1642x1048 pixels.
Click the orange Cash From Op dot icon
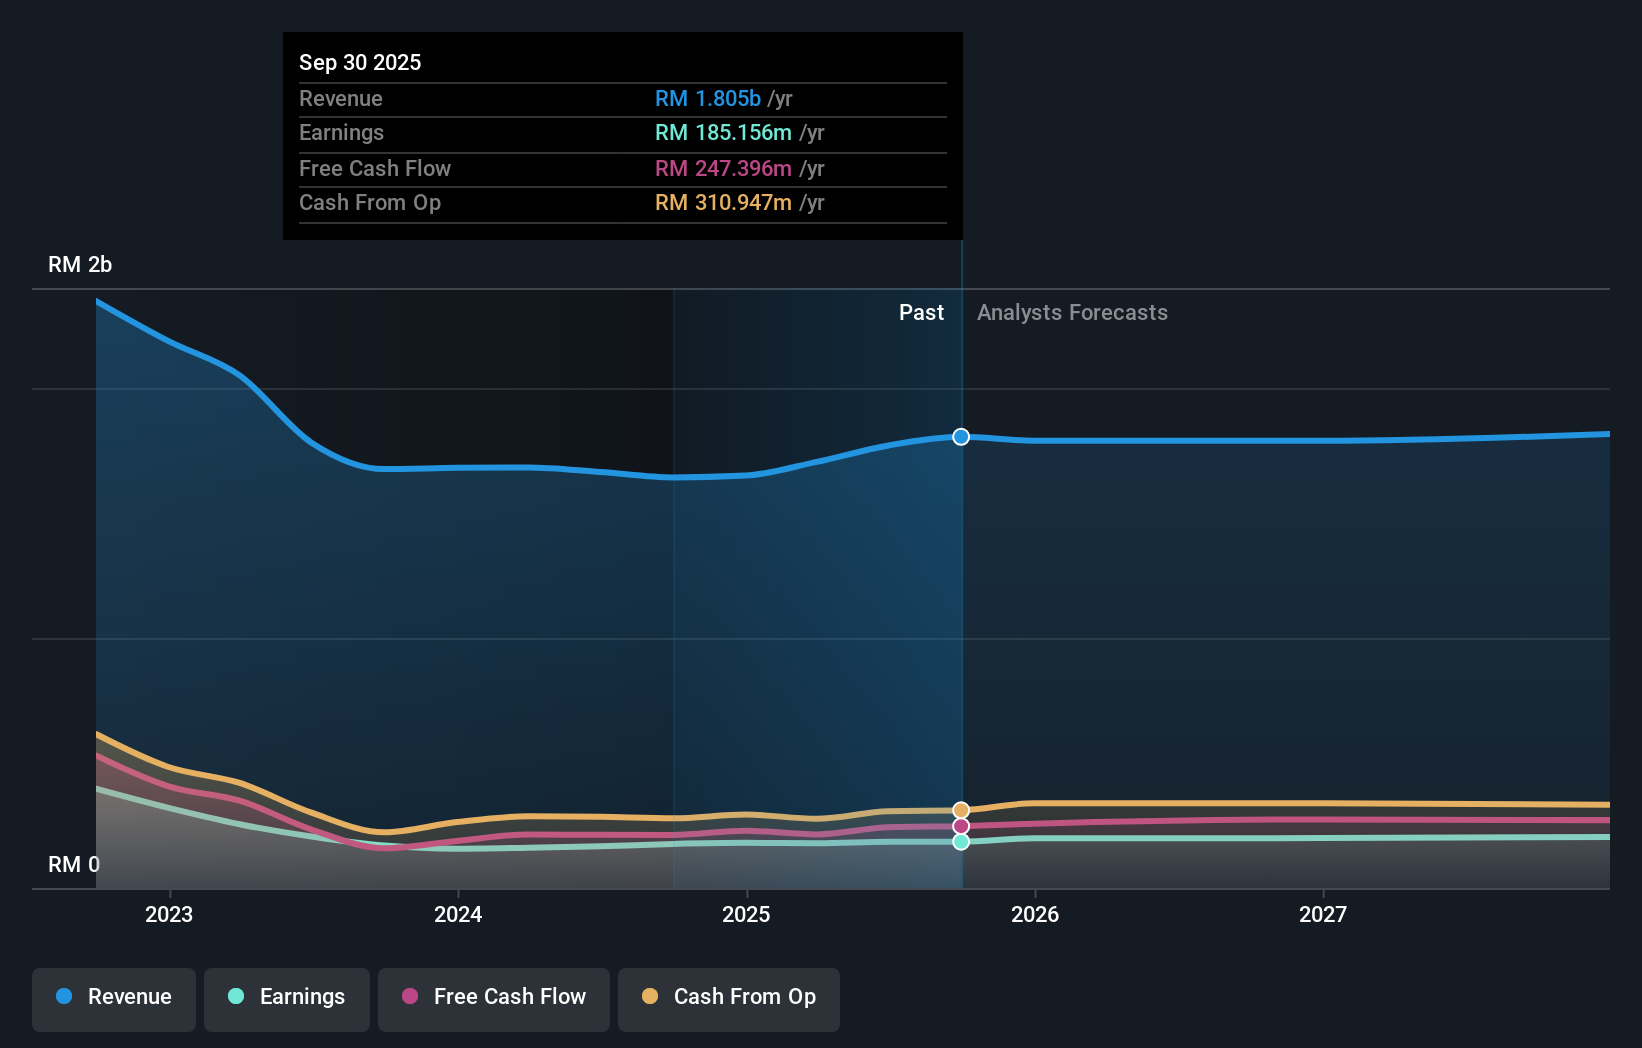(651, 997)
